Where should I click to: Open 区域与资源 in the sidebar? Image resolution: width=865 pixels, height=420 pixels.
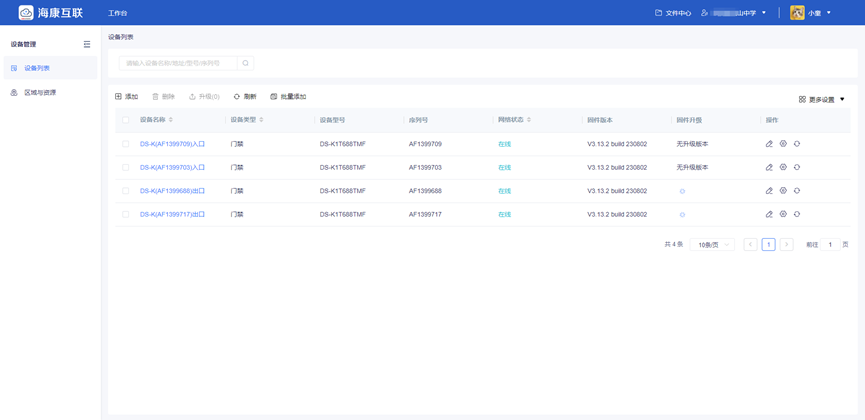[x=40, y=92]
